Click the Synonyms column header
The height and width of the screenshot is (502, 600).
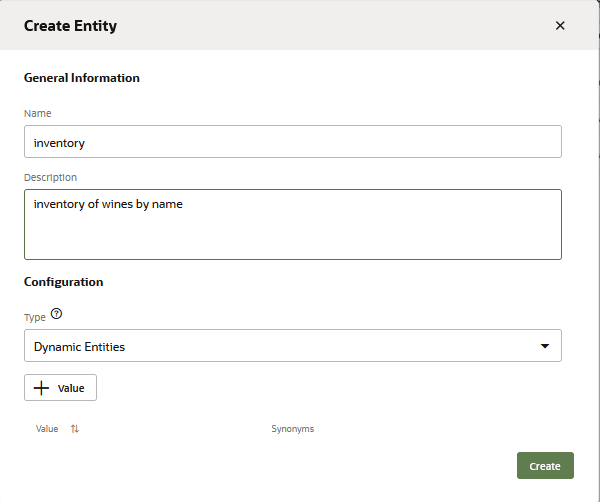(292, 429)
